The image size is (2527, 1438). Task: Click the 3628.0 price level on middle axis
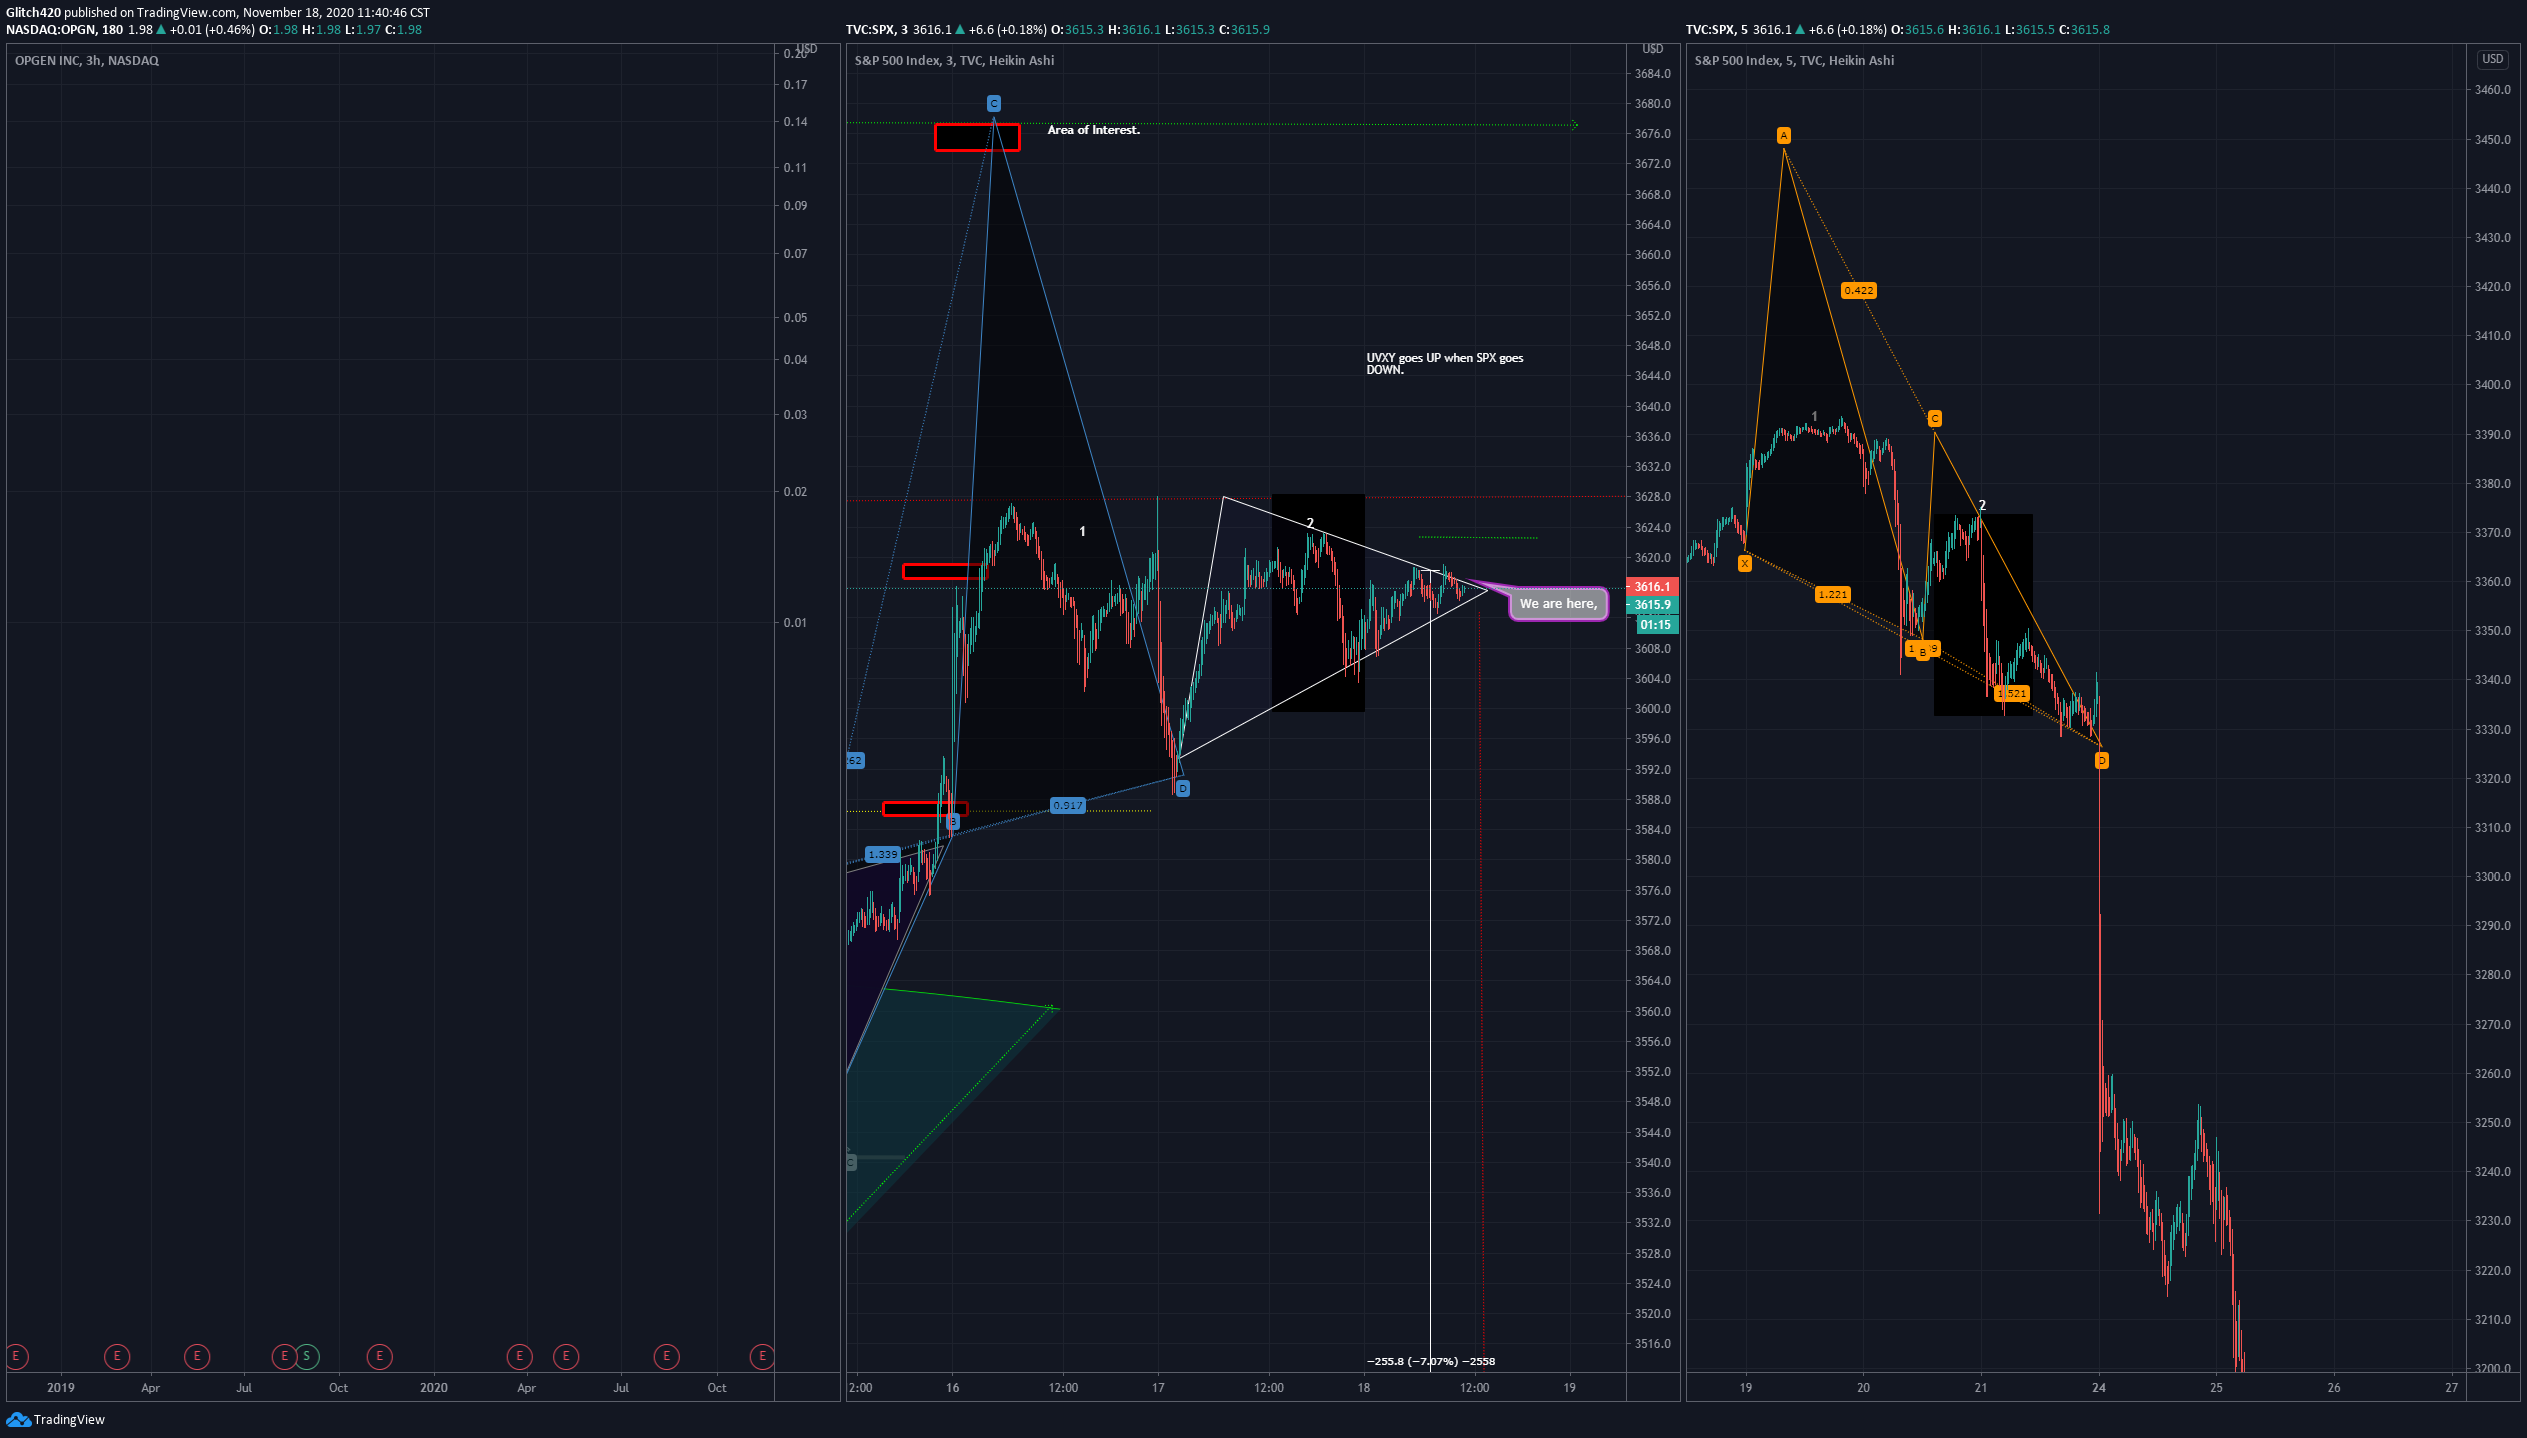(1652, 497)
